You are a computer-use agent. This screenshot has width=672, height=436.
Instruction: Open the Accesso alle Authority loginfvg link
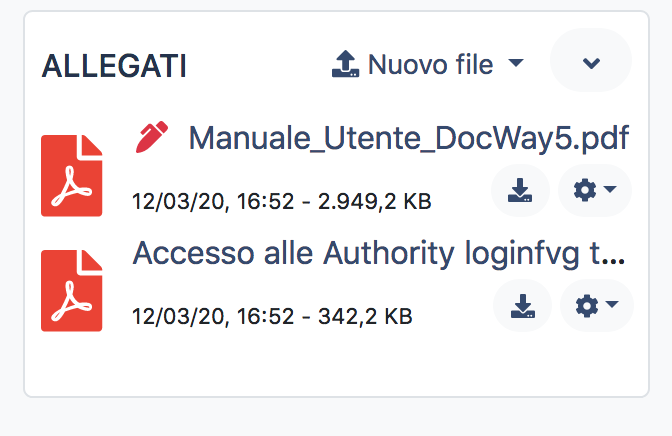coord(379,254)
